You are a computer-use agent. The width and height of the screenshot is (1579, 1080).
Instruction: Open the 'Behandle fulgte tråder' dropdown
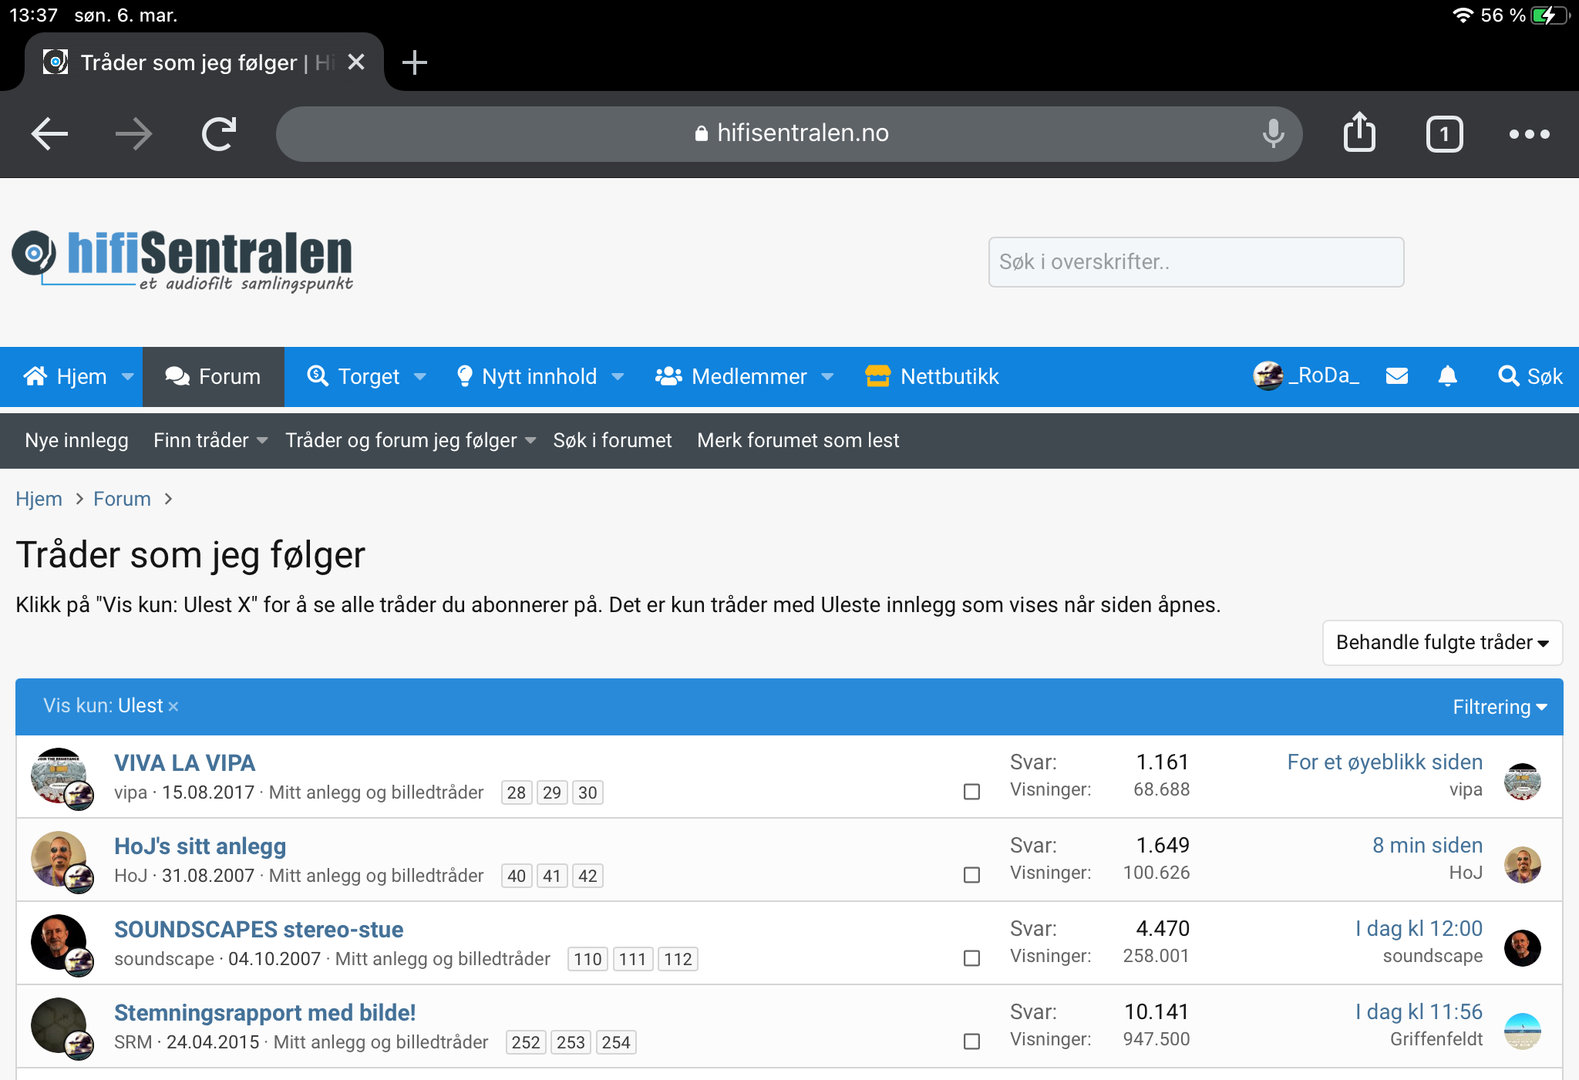1442,642
